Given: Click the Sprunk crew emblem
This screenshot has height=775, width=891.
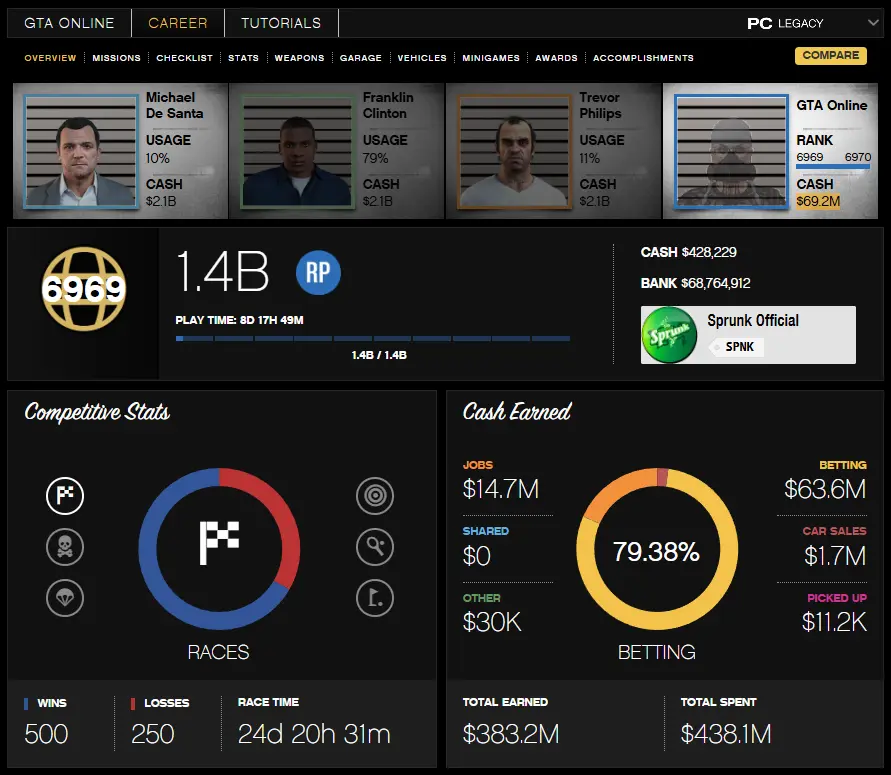Looking at the screenshot, I should click(669, 335).
